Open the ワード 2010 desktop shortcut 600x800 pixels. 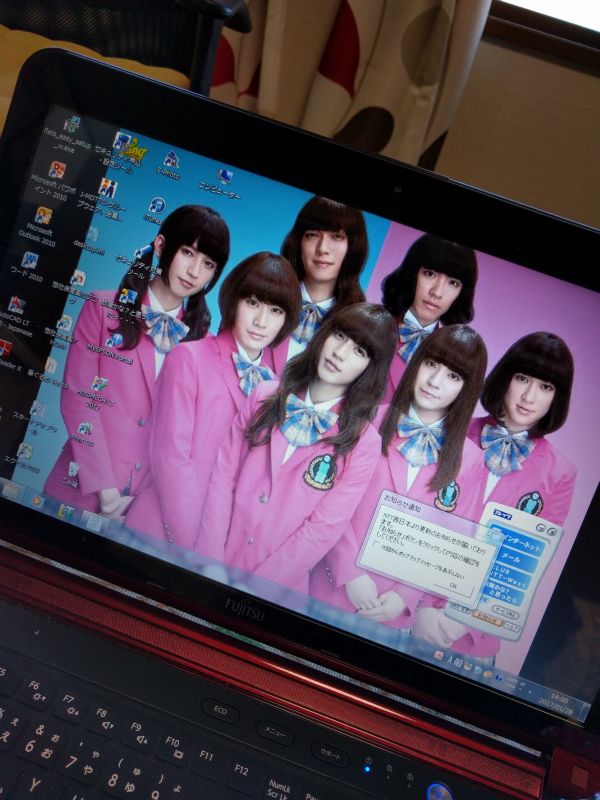point(28,267)
